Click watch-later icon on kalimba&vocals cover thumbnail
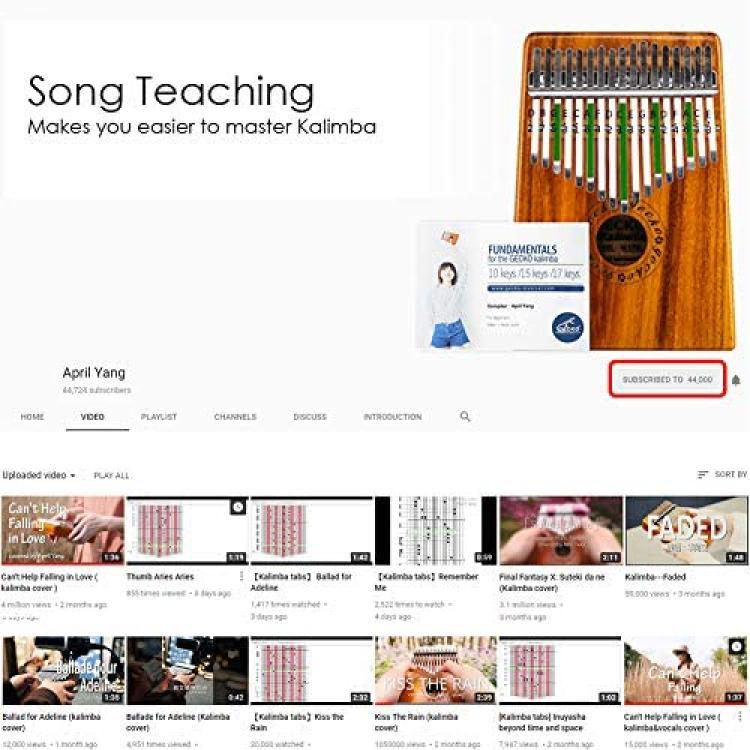The height and width of the screenshot is (750, 750). click(737, 647)
